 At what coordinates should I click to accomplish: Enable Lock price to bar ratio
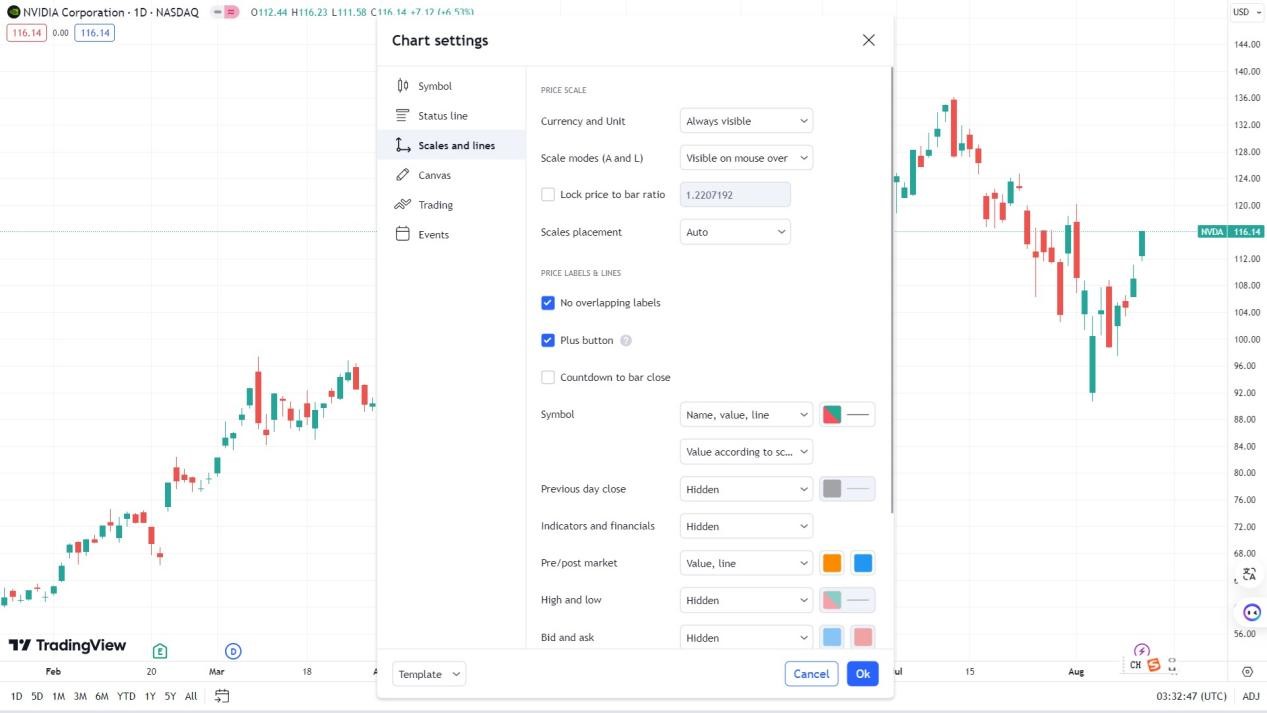(548, 194)
